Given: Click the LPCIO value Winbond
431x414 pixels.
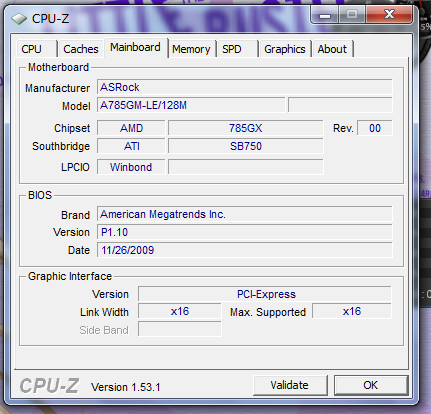Looking at the screenshot, I should [x=131, y=167].
